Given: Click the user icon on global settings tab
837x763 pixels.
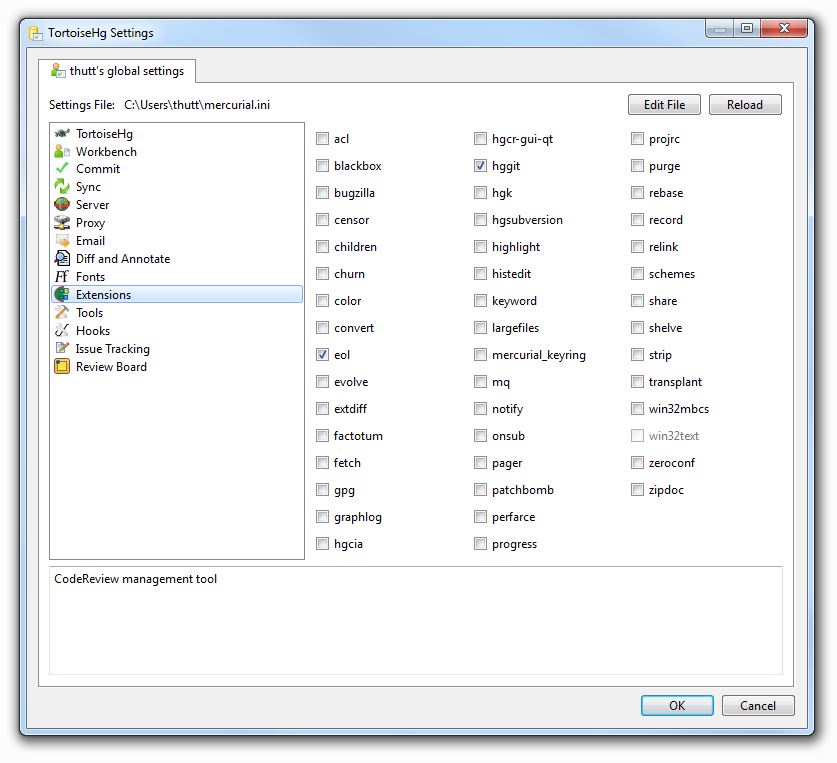Looking at the screenshot, I should point(58,70).
